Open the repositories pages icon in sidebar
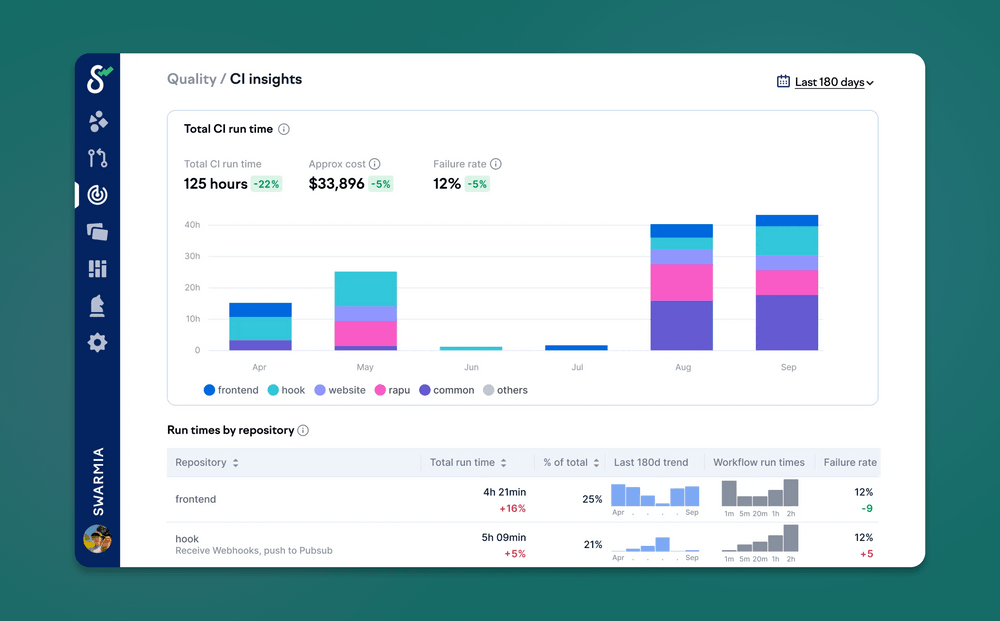The width and height of the screenshot is (1000, 621). click(x=97, y=231)
